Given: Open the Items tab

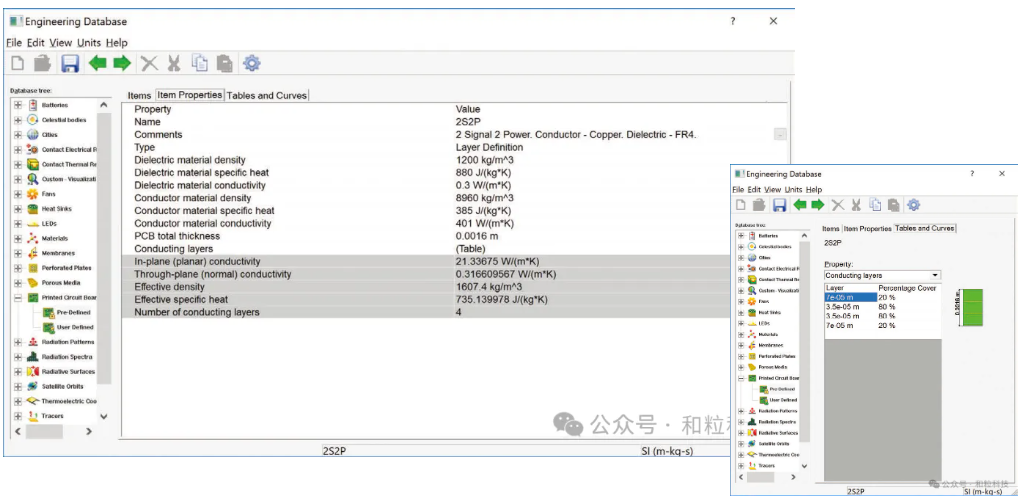Looking at the screenshot, I should (x=139, y=95).
